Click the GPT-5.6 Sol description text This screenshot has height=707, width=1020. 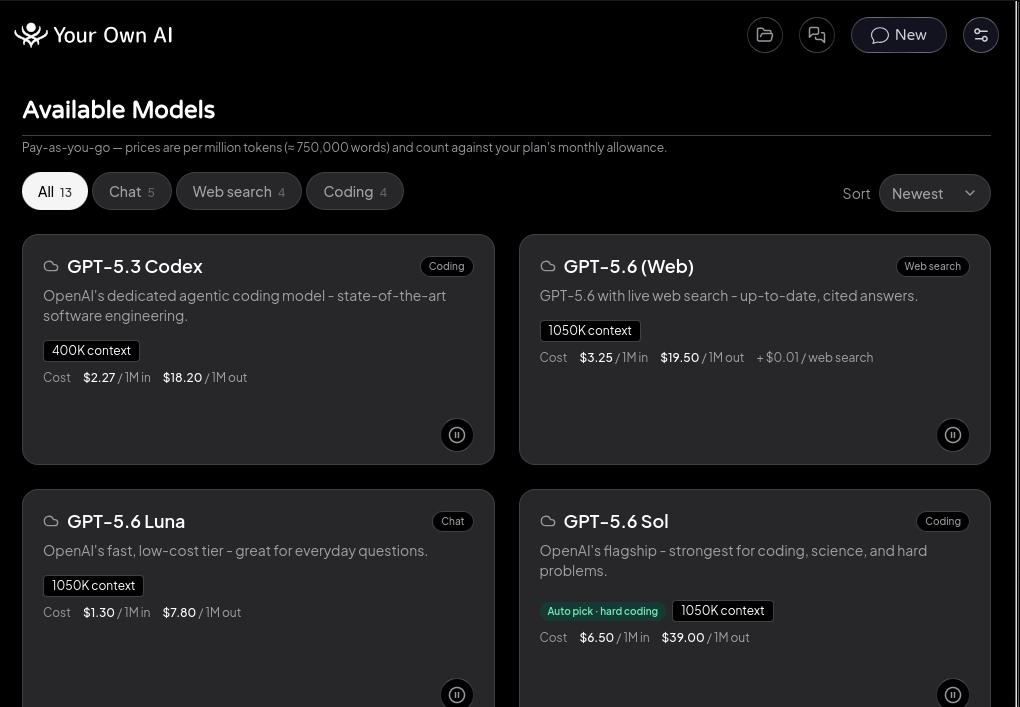point(733,561)
